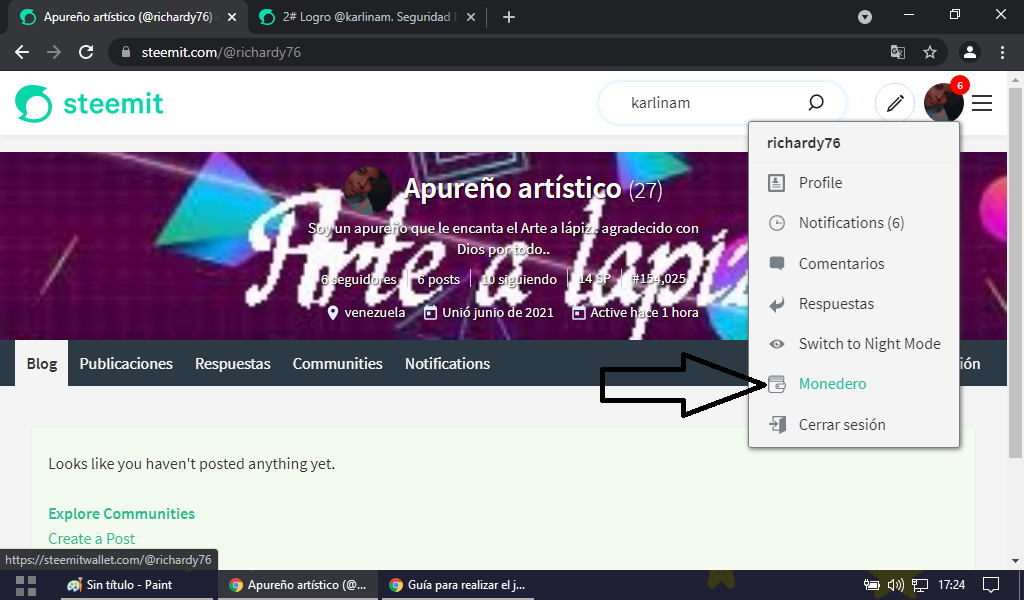Click the Apureño artístico profile name

pyautogui.click(x=512, y=189)
